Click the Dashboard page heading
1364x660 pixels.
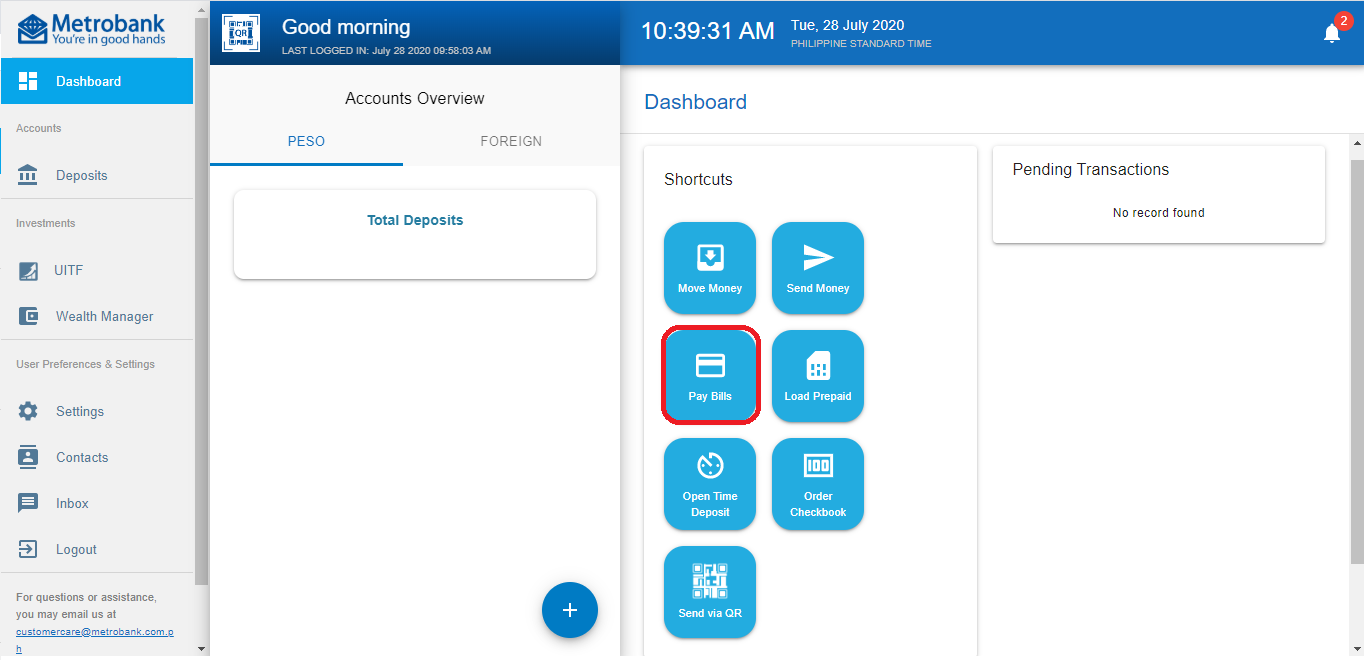[695, 102]
